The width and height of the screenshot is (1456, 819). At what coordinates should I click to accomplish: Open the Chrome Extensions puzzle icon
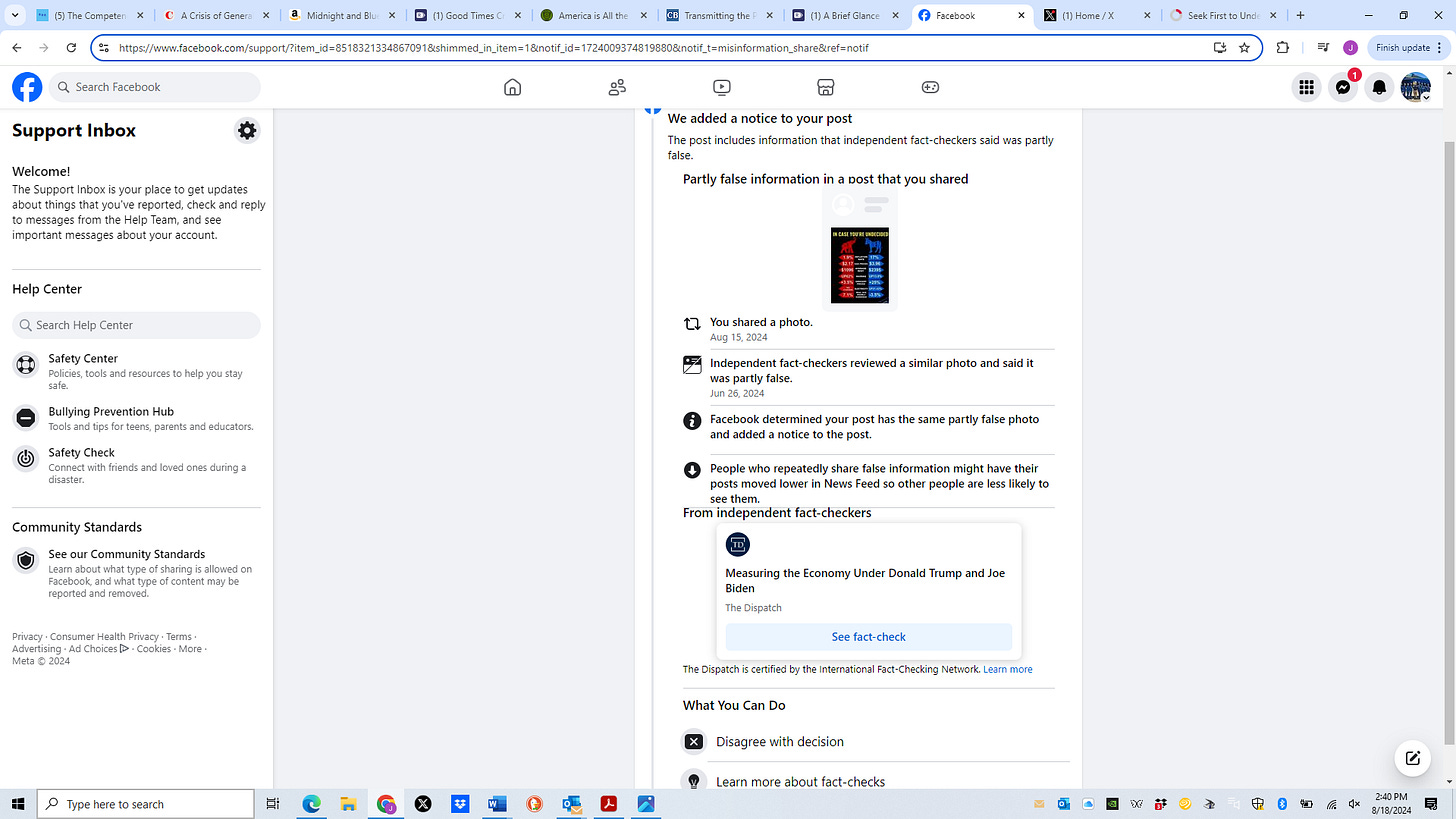pyautogui.click(x=1283, y=47)
